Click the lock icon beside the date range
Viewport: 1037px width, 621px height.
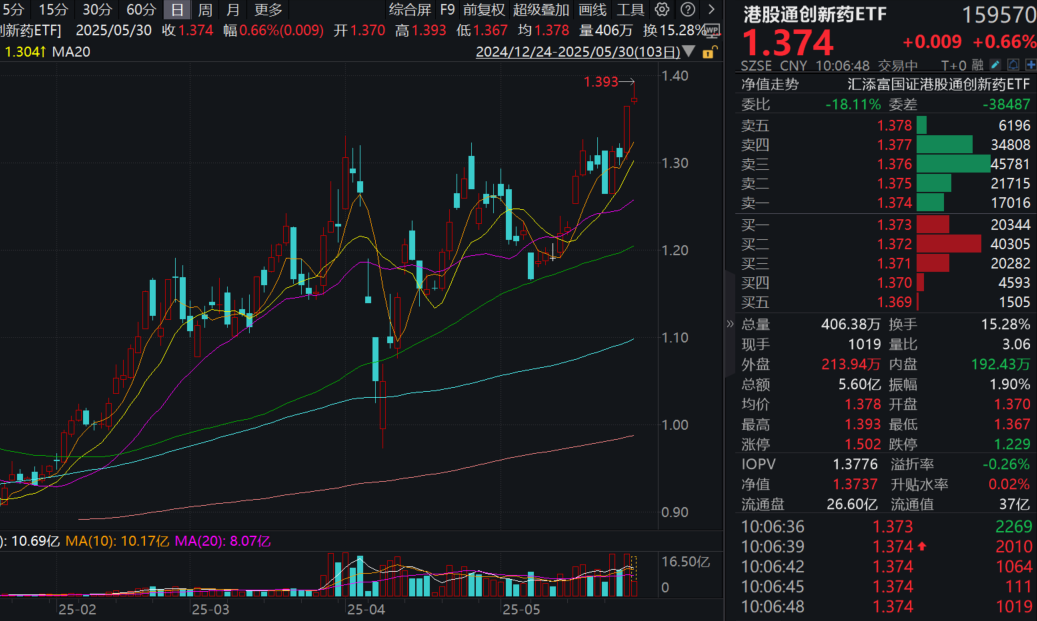pos(708,51)
